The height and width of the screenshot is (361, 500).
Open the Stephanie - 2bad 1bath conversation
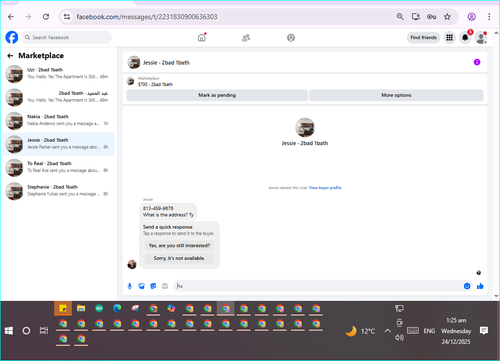click(59, 191)
